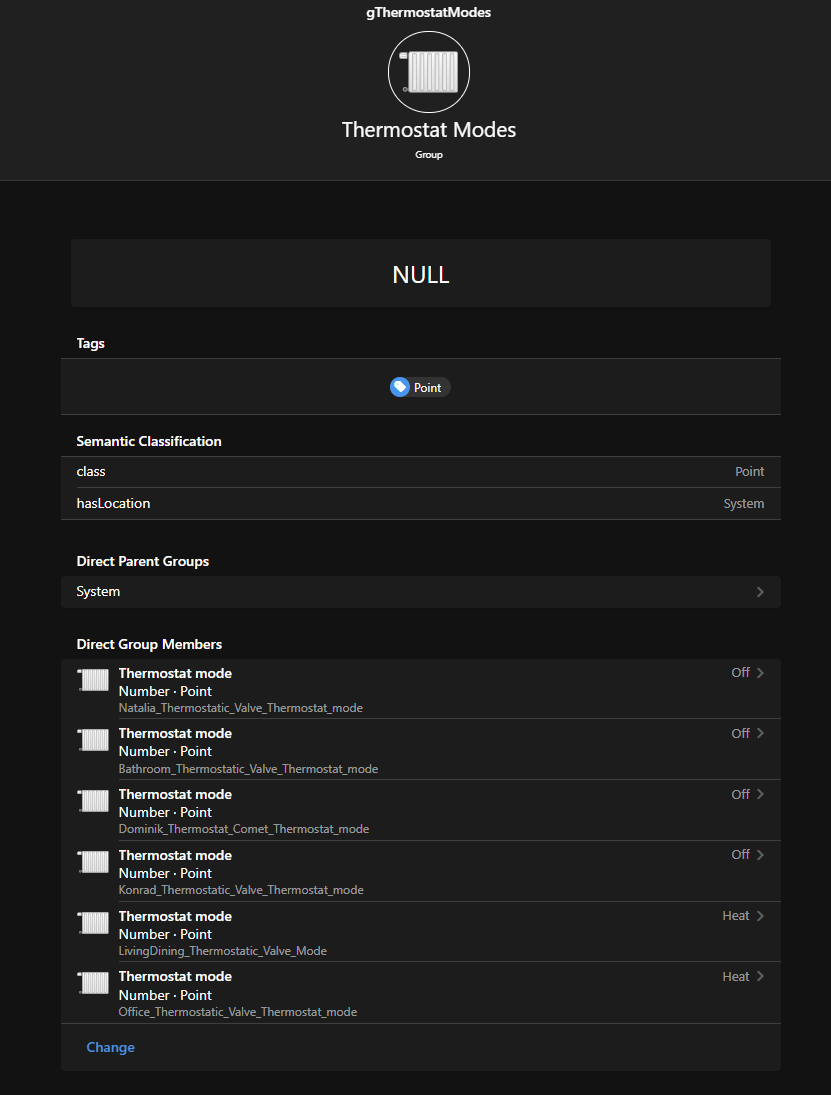Viewport: 831px width, 1095px height.
Task: Click the large radiator icon in the header
Action: click(x=429, y=72)
